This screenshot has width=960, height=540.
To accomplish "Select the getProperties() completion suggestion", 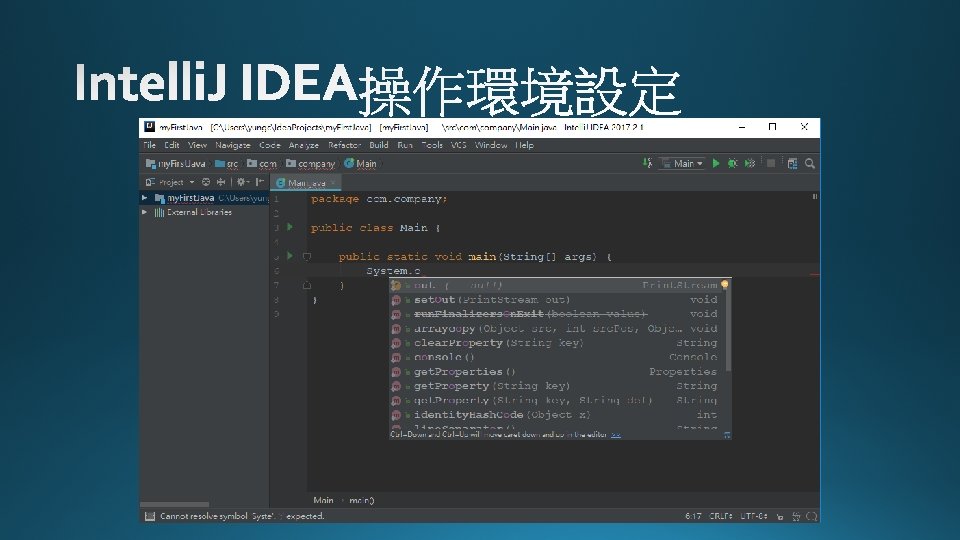I will pyautogui.click(x=557, y=372).
